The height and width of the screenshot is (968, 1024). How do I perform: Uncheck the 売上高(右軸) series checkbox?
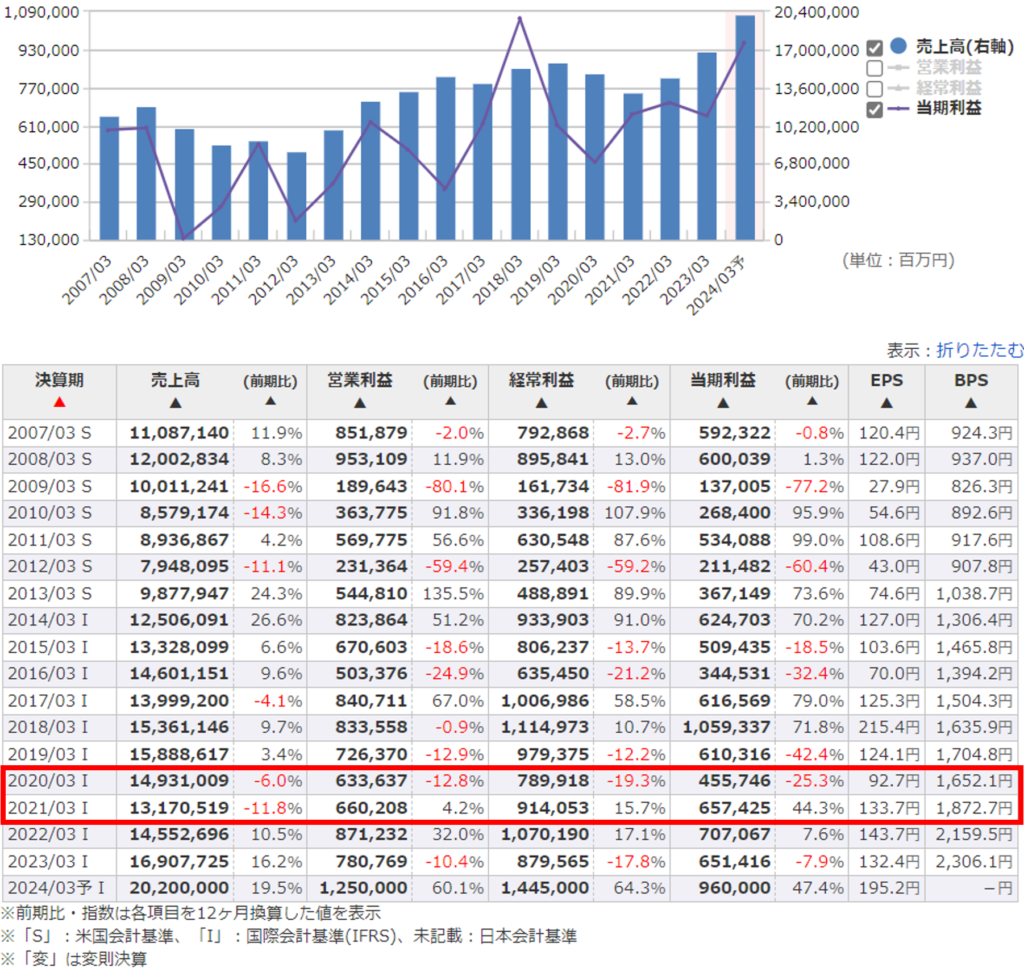pos(875,48)
